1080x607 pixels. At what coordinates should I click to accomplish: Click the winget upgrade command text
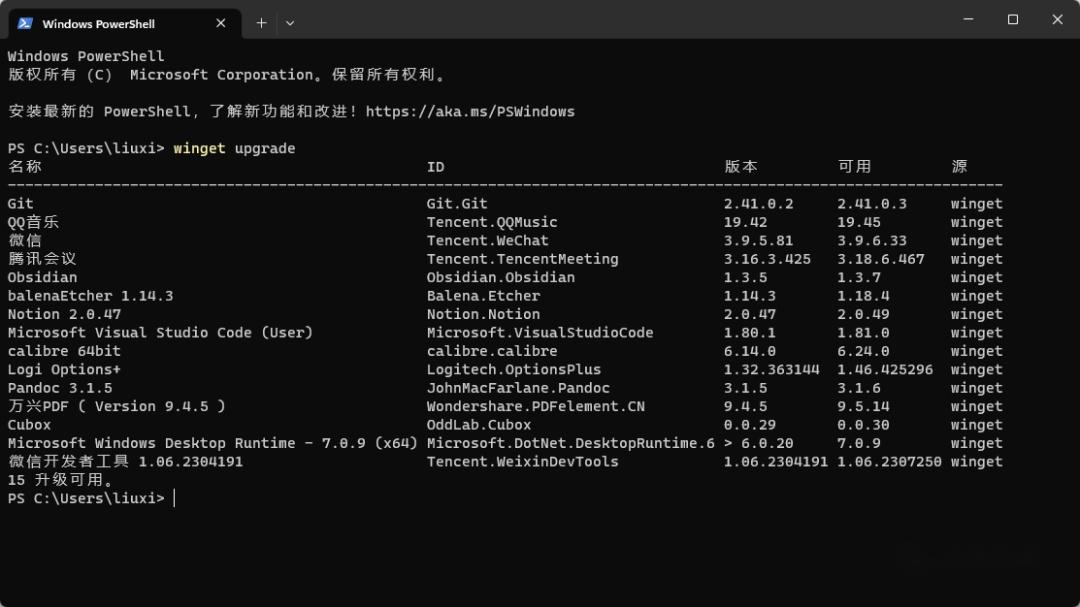pos(234,148)
